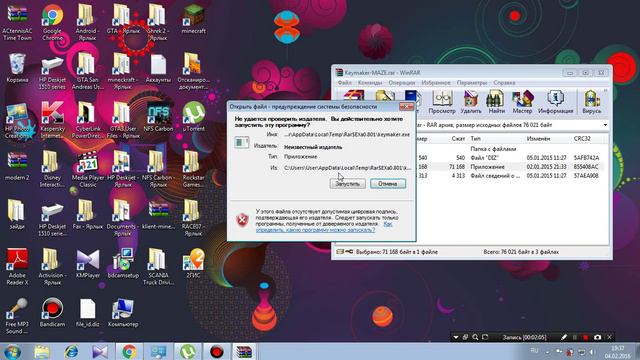Screen dimensions: 640x360
Task: Close the security warning dialog
Action: pos(407,107)
